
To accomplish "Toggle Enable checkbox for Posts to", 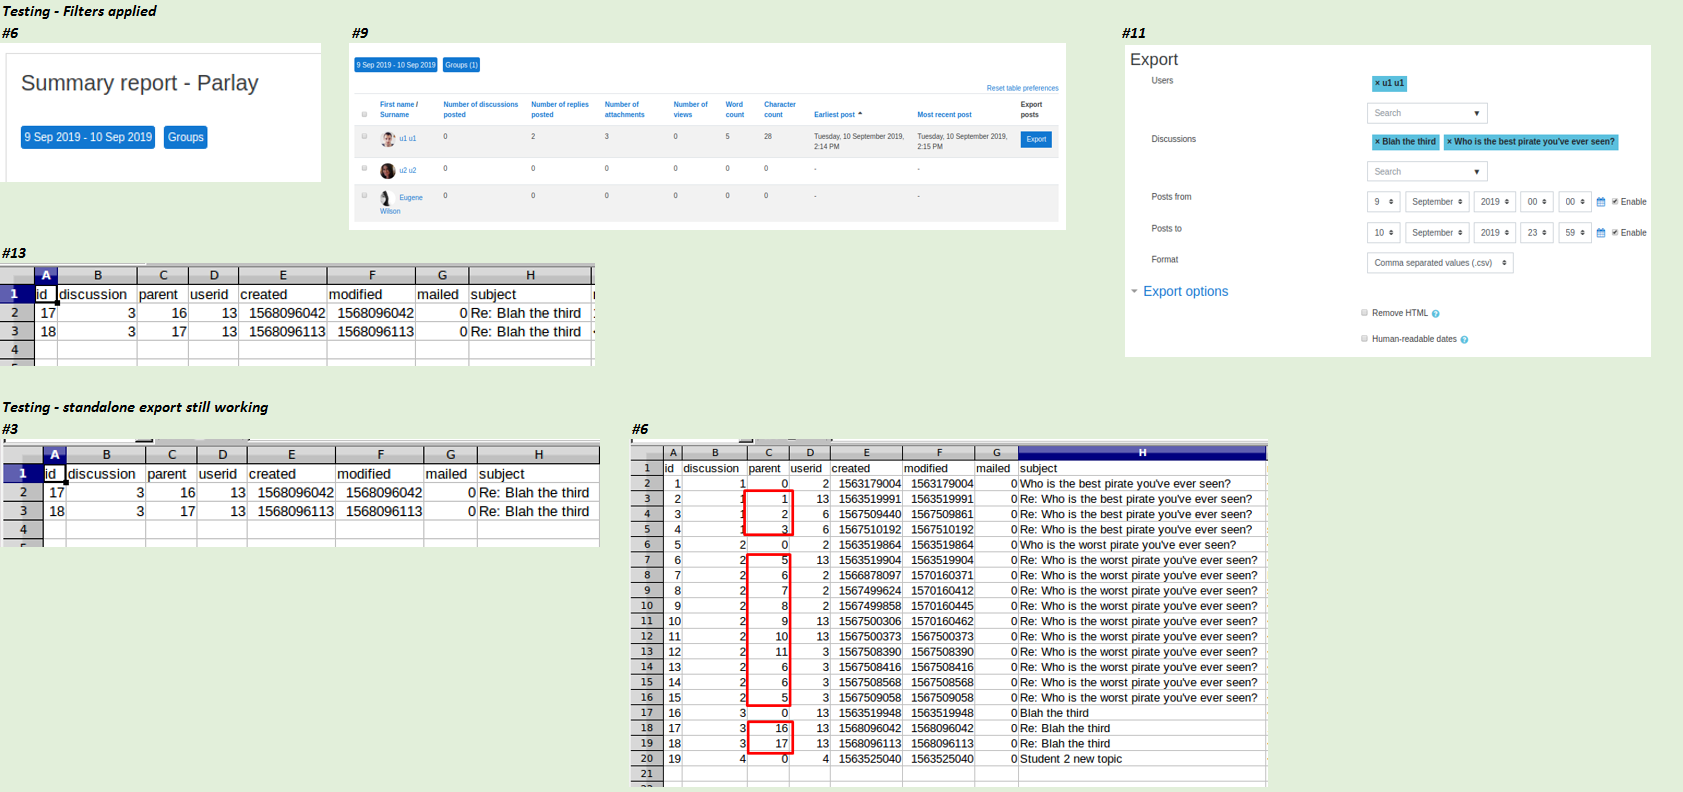I will [x=1615, y=233].
